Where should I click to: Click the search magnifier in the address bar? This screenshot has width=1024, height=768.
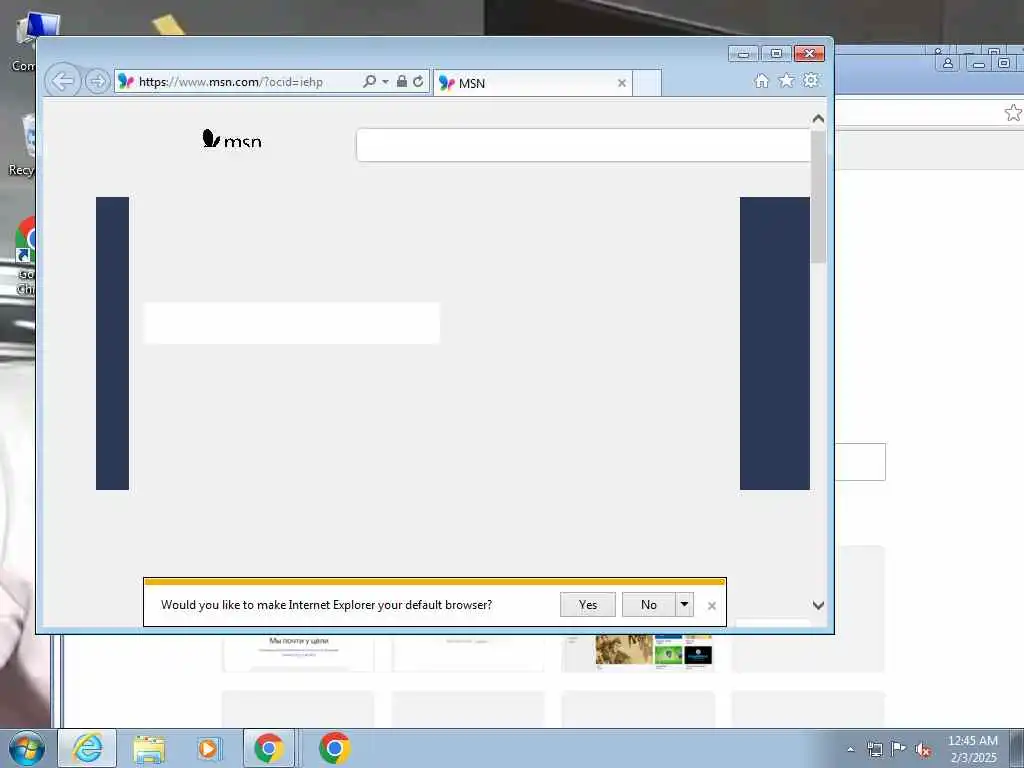point(369,81)
